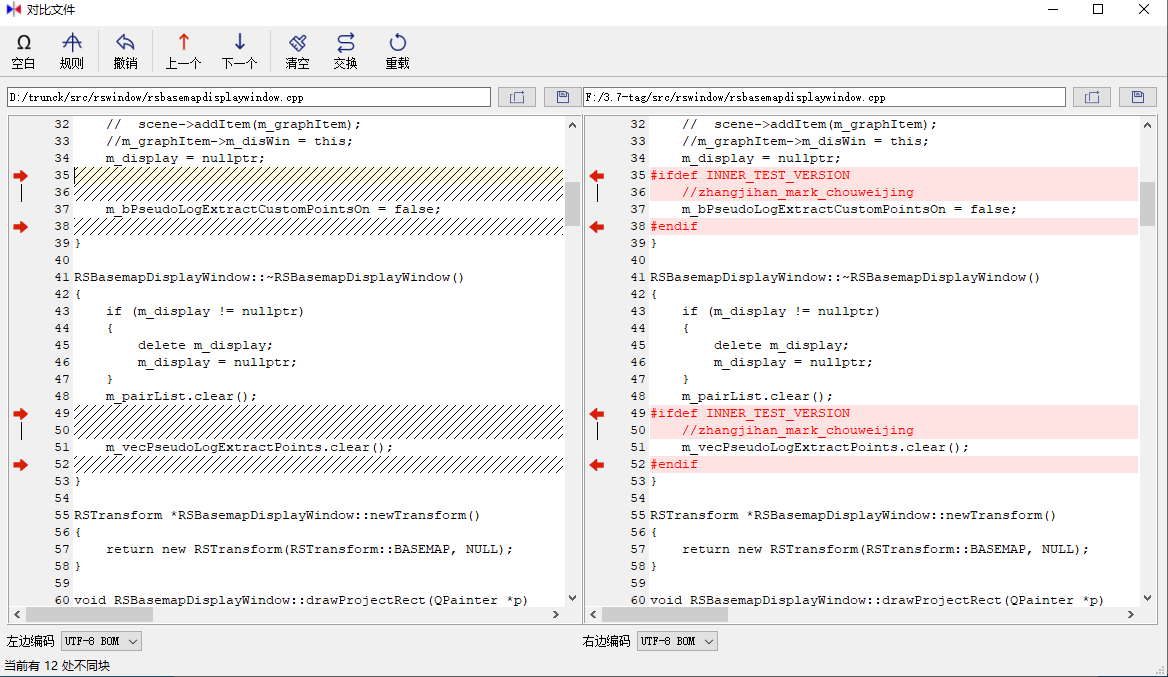Jump to next difference with 下一个
This screenshot has width=1168, height=677.
(x=239, y=51)
